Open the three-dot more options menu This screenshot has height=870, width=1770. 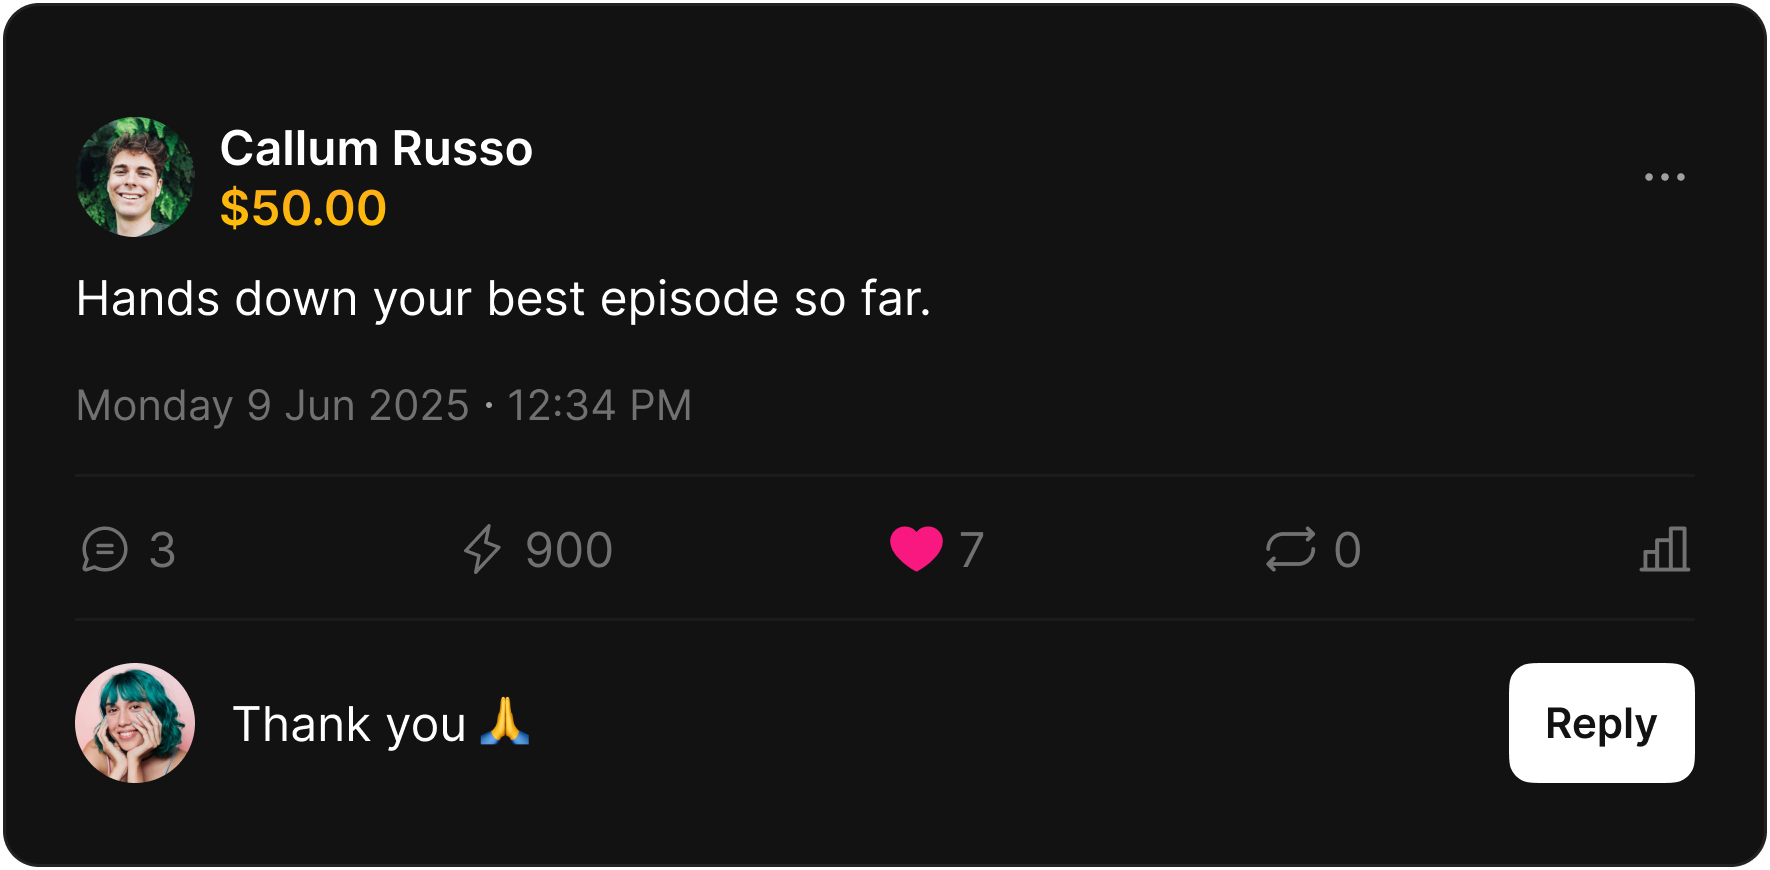click(1665, 177)
